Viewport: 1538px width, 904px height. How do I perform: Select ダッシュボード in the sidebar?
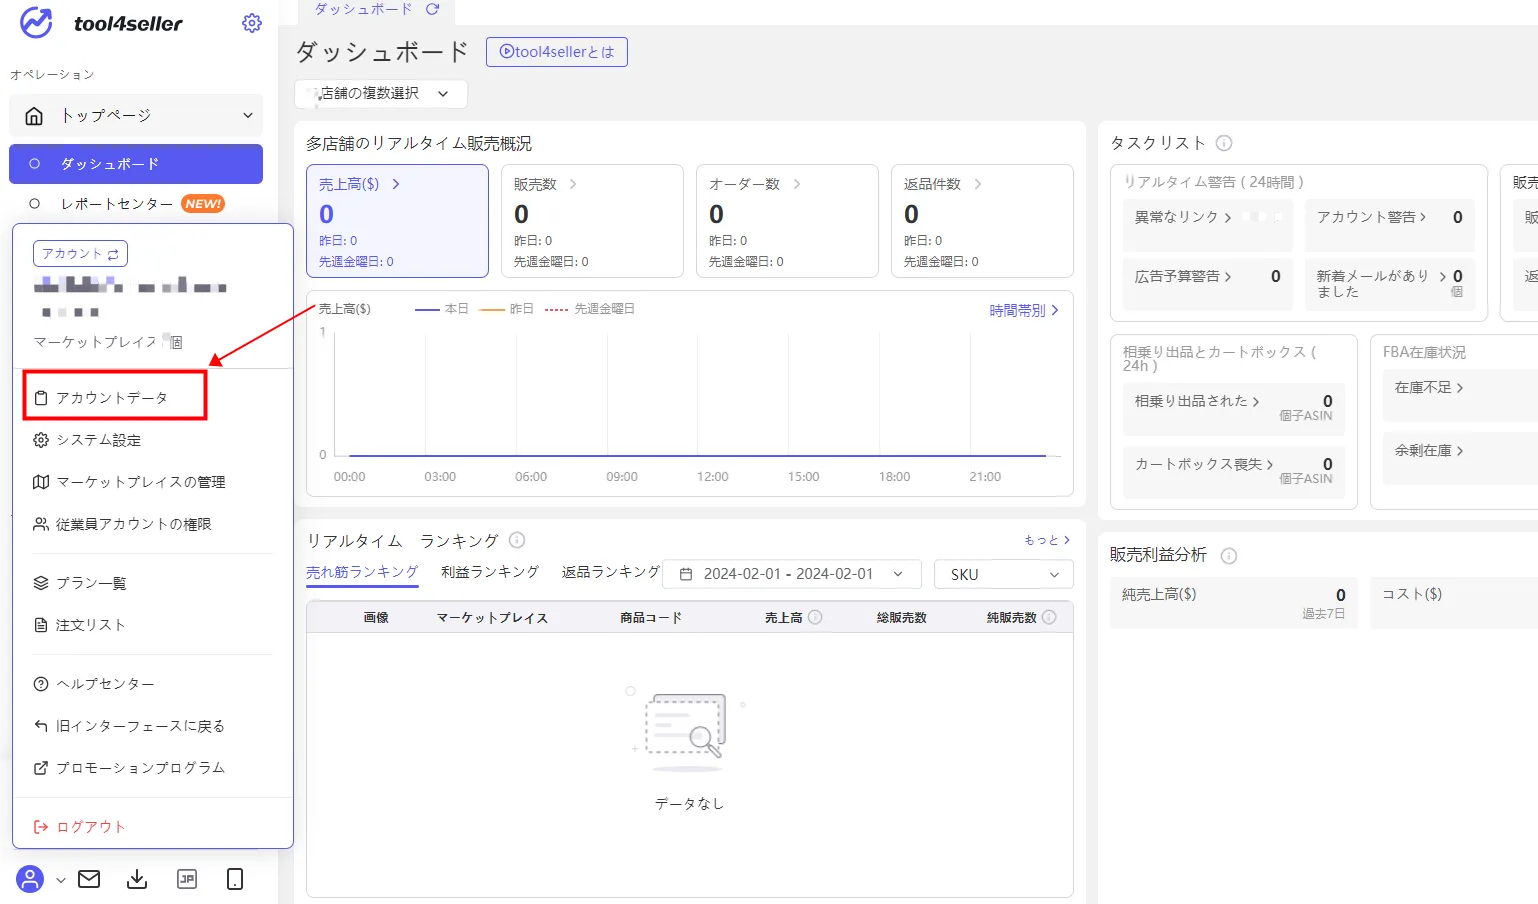click(136, 164)
